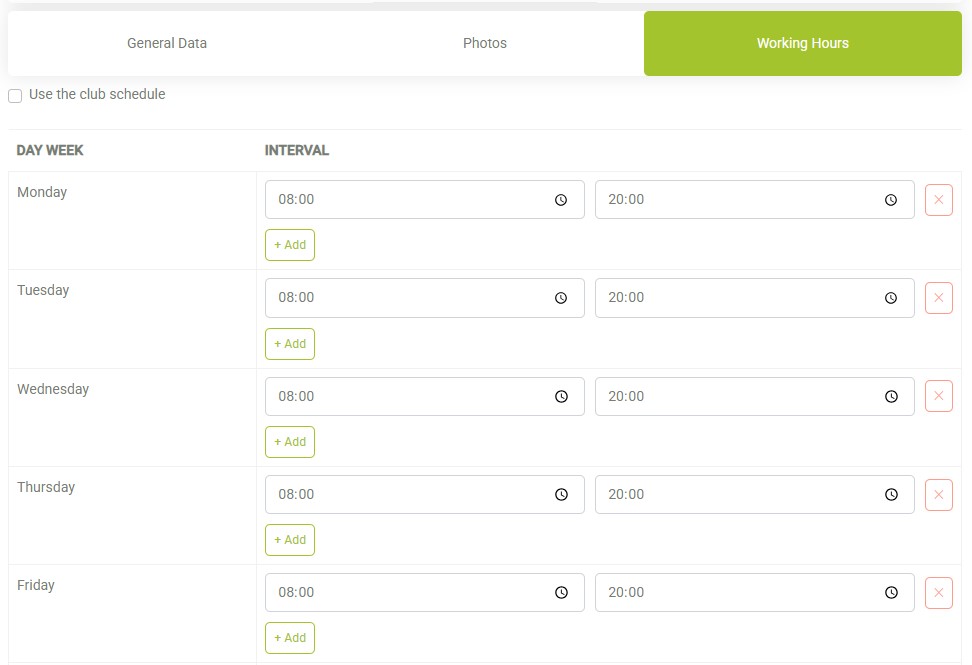Screen dimensions: 972x665
Task: Open time picker for Wednesday start time
Action: pos(561,397)
